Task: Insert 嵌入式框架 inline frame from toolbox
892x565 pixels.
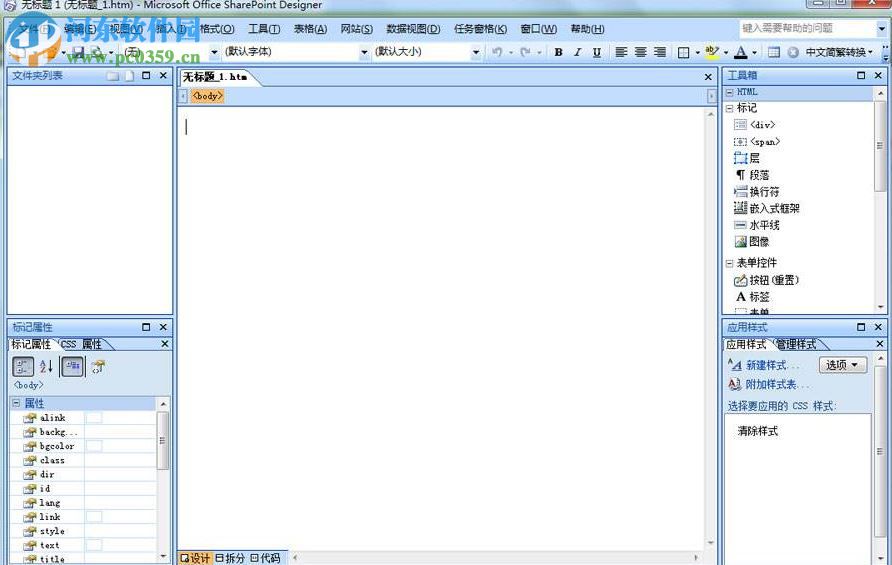Action: pyautogui.click(x=767, y=208)
